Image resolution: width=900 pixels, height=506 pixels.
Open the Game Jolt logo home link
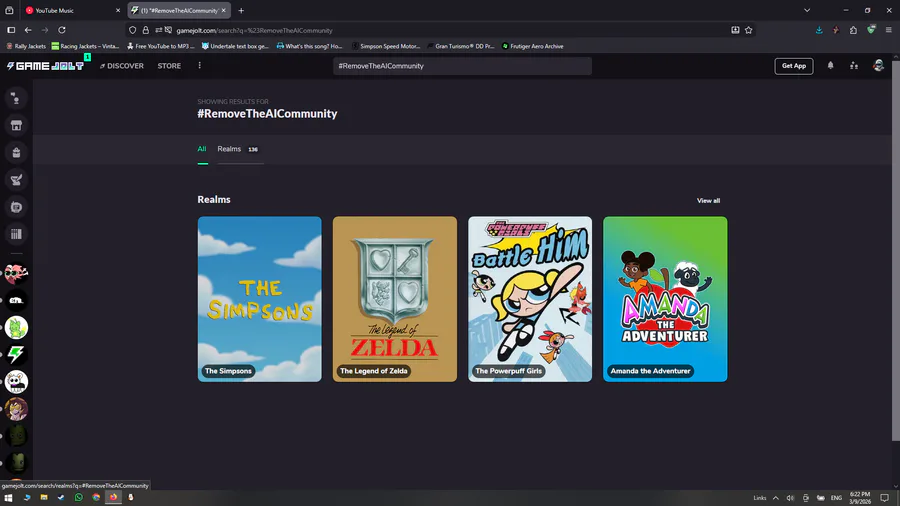pyautogui.click(x=45, y=66)
